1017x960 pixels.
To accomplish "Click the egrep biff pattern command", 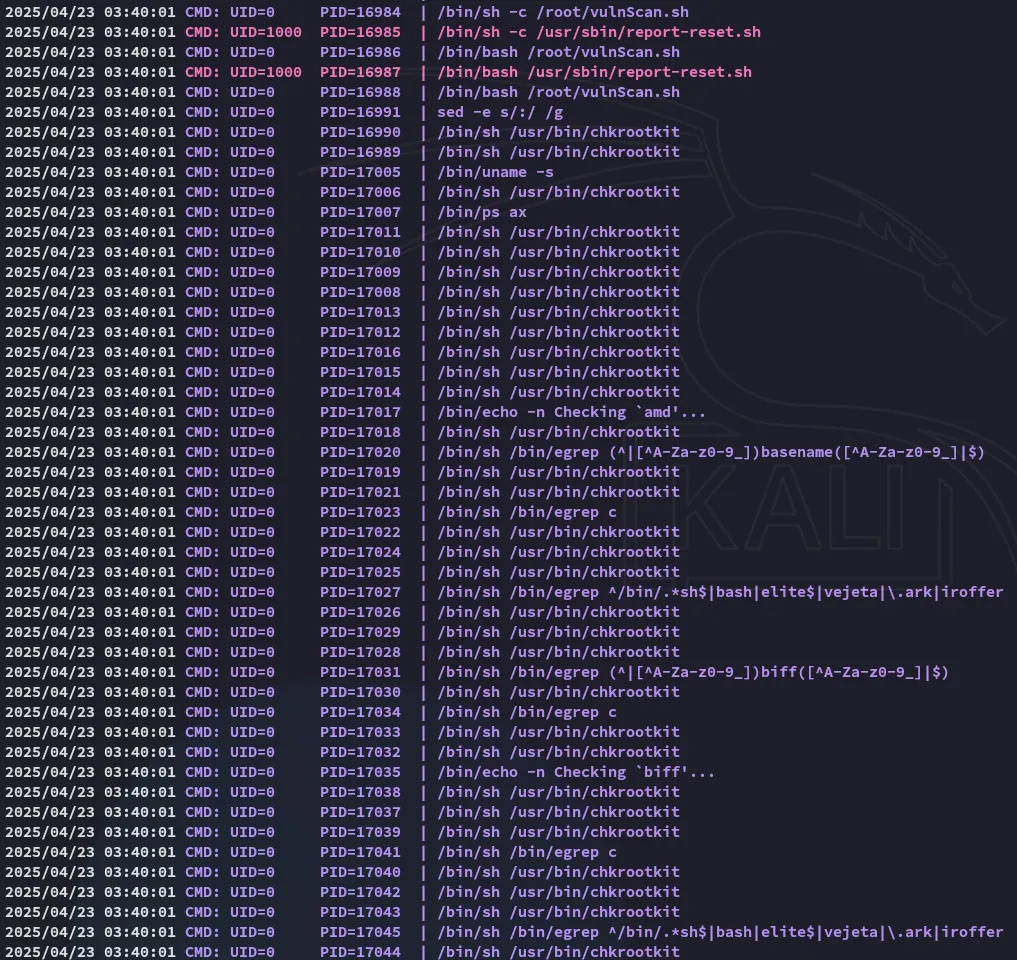I will click(x=692, y=672).
